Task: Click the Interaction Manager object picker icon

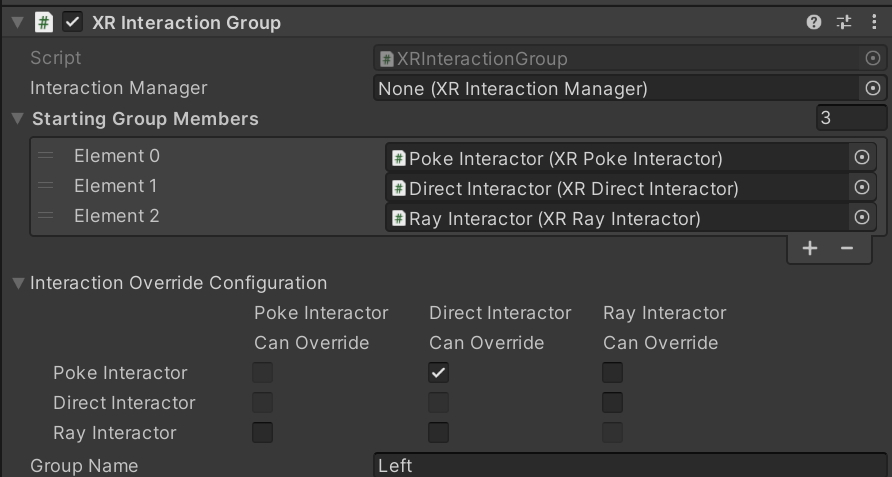Action: point(872,89)
